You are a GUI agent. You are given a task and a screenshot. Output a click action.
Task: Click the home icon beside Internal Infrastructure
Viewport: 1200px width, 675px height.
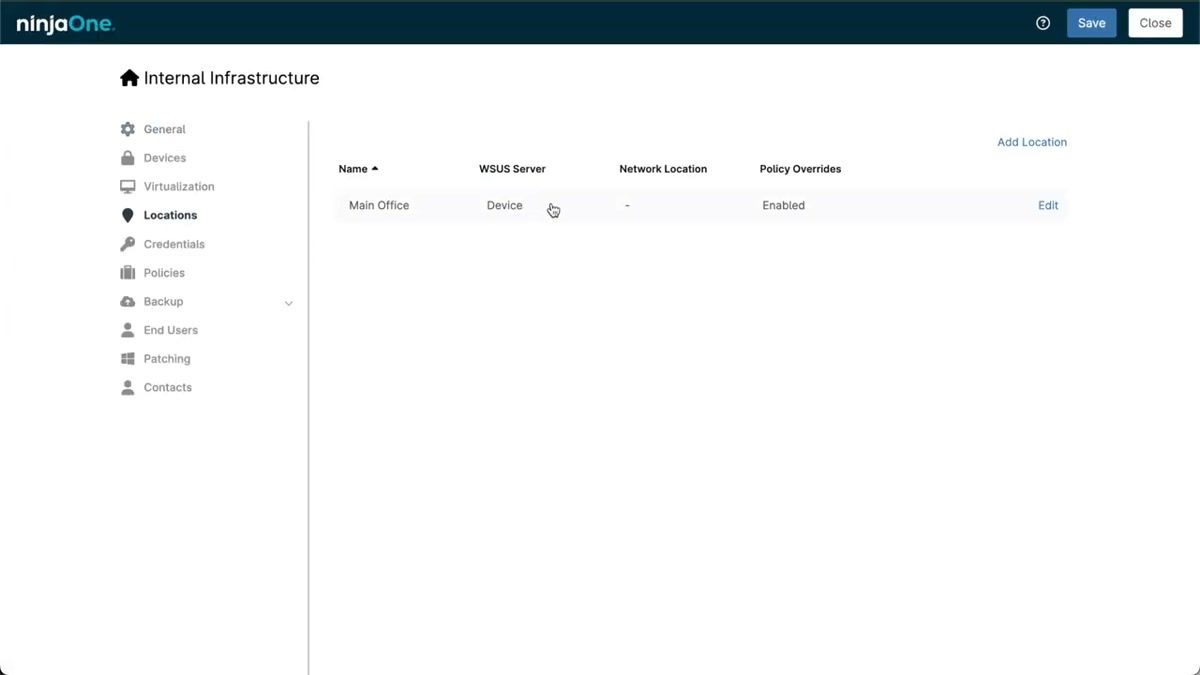point(130,76)
